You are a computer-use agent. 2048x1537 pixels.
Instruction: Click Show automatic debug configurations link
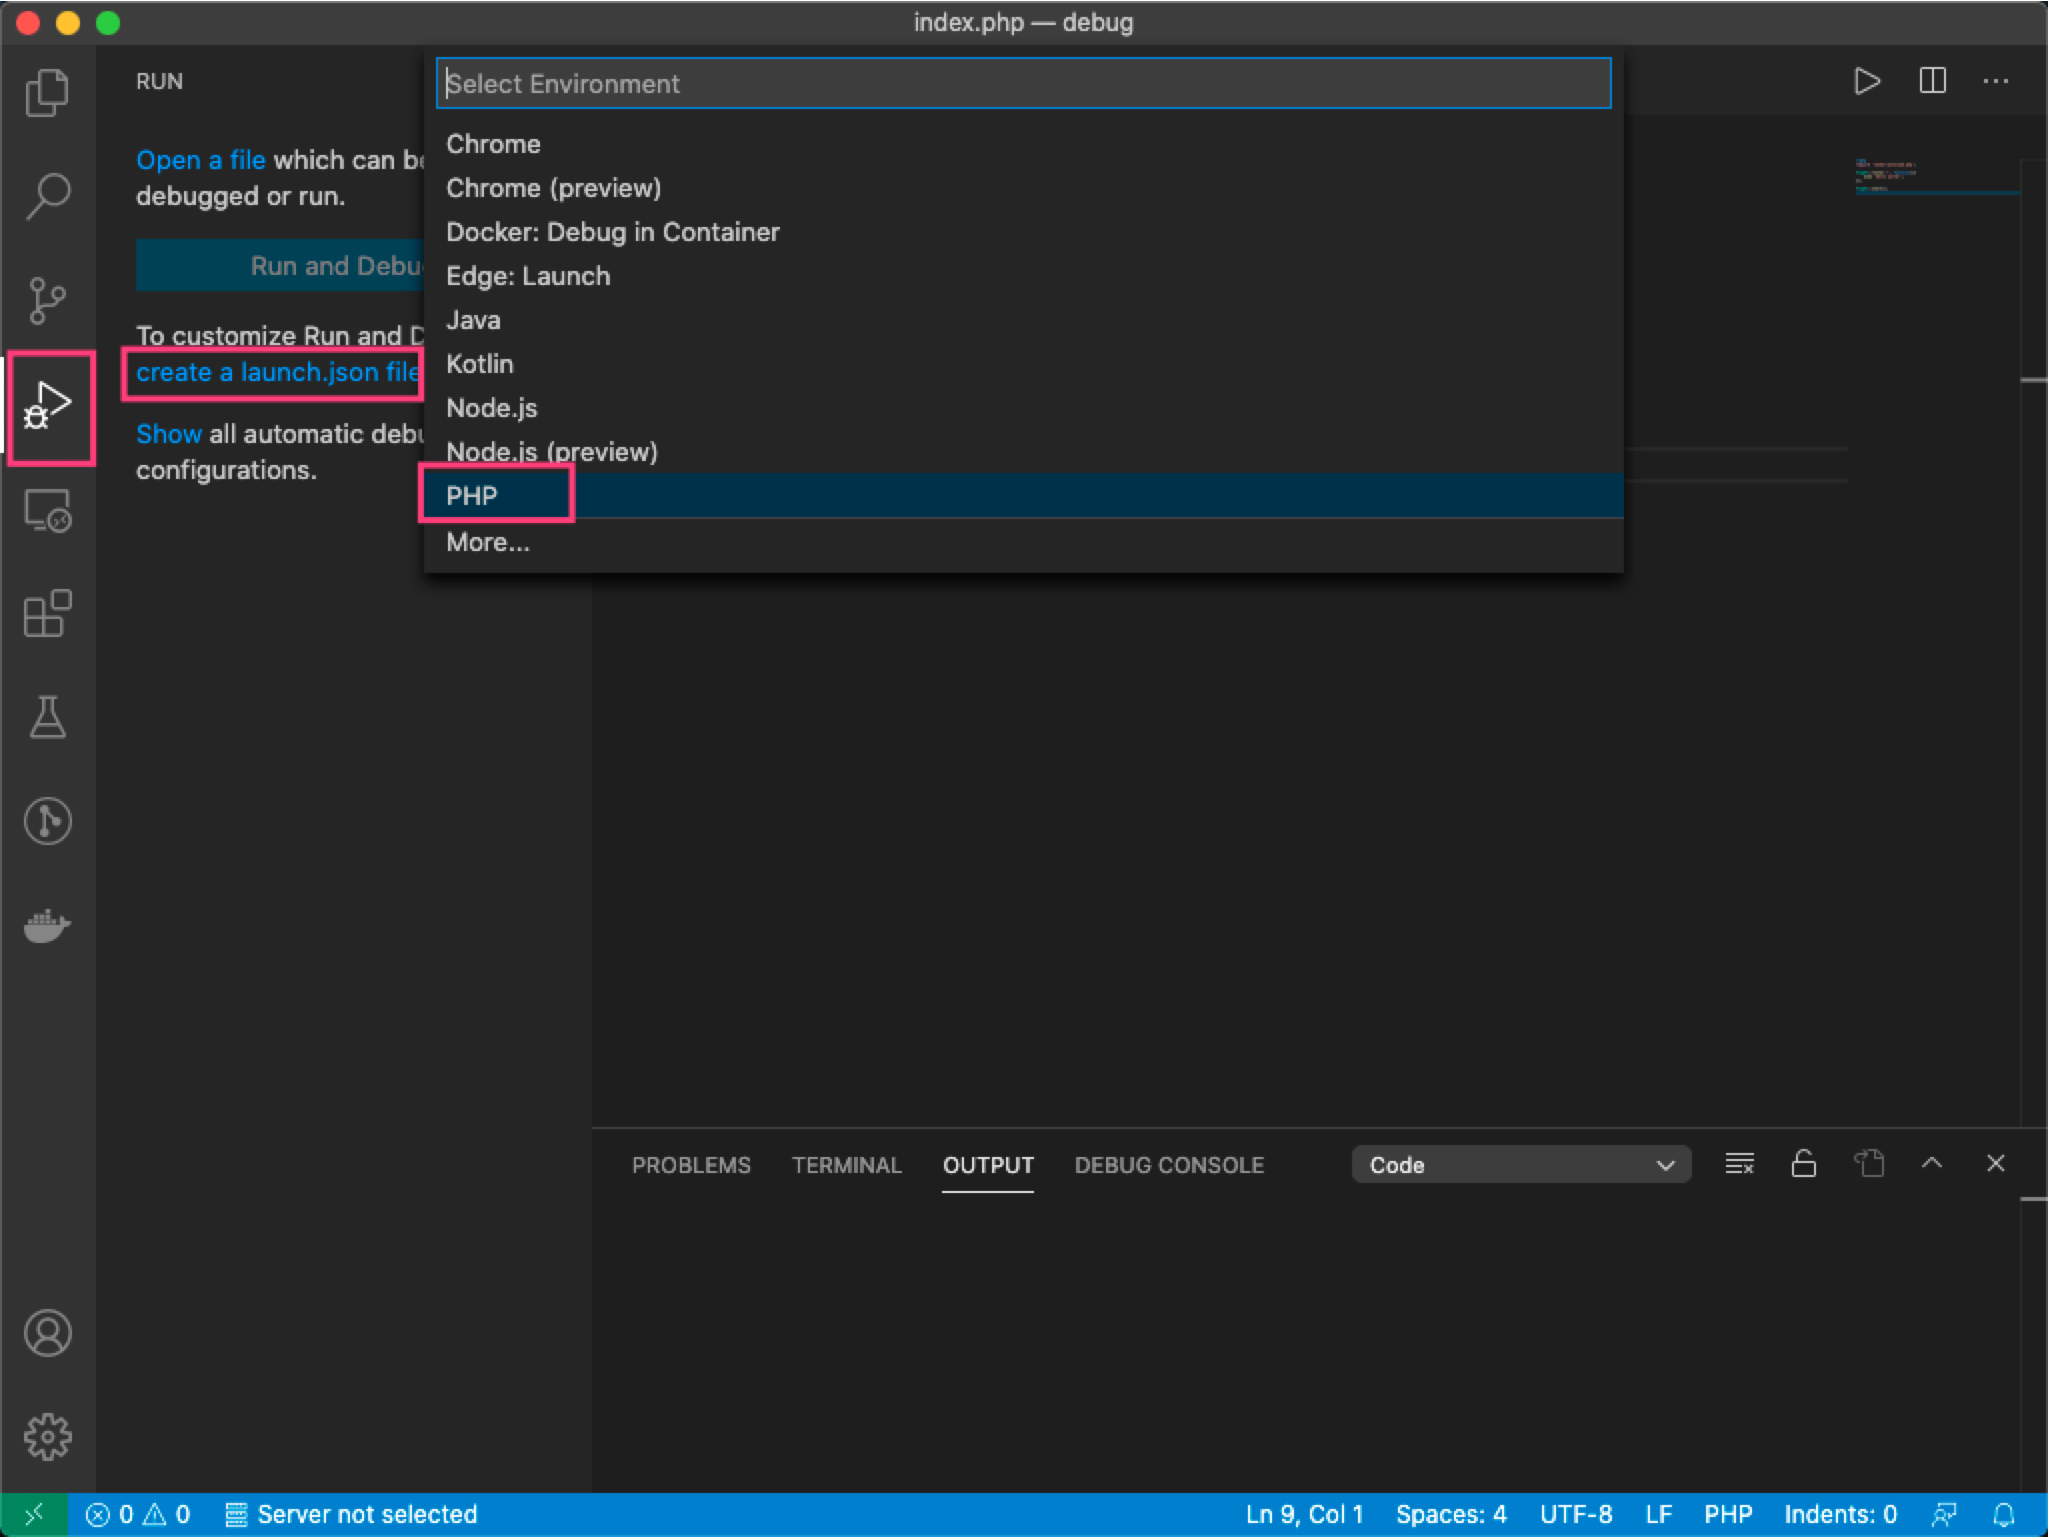click(169, 434)
